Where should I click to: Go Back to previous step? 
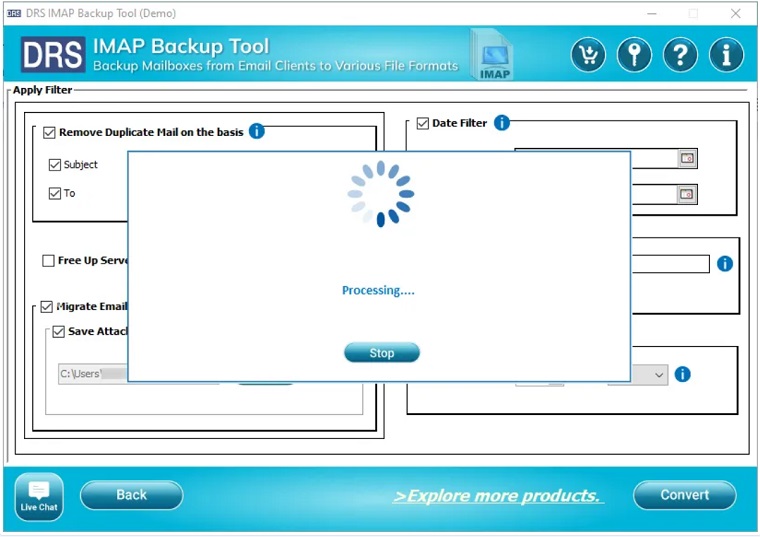pyautogui.click(x=131, y=495)
